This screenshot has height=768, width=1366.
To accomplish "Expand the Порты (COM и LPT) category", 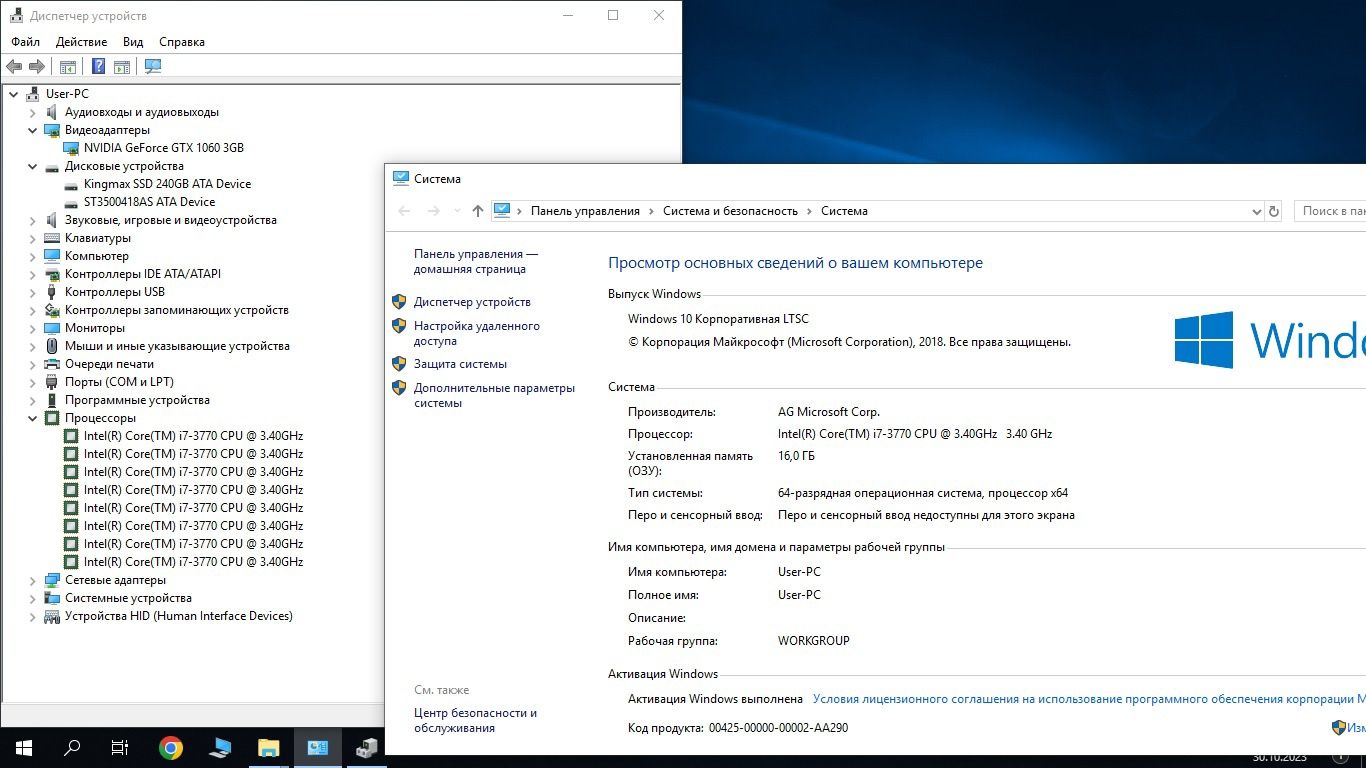I will (x=32, y=382).
